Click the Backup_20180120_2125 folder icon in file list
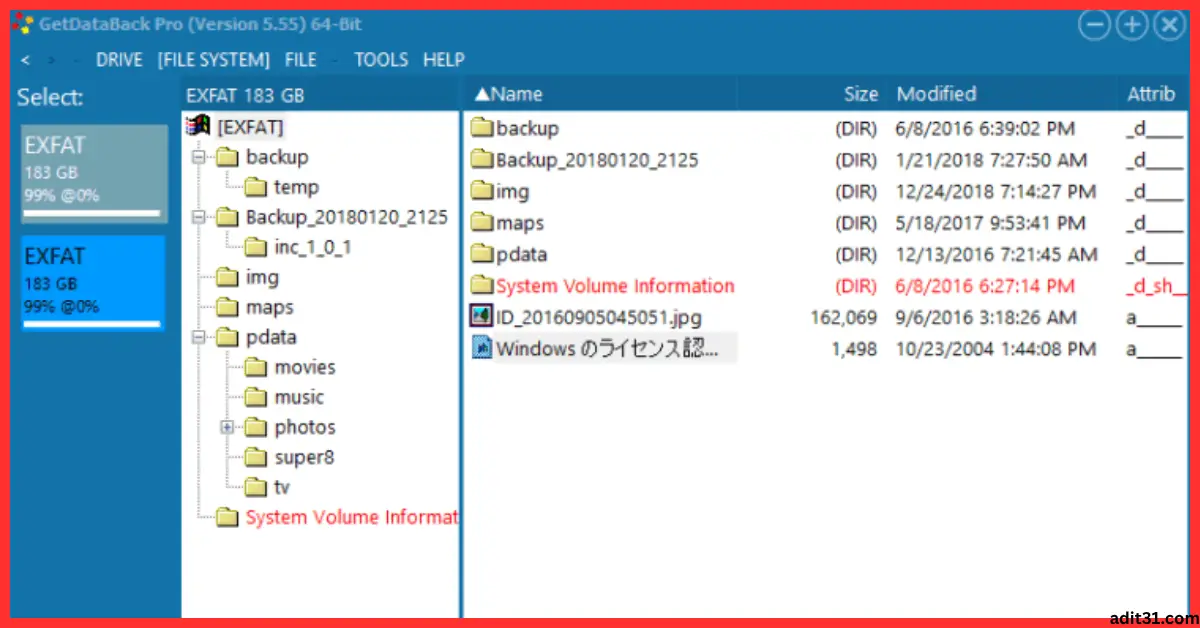 (x=482, y=160)
